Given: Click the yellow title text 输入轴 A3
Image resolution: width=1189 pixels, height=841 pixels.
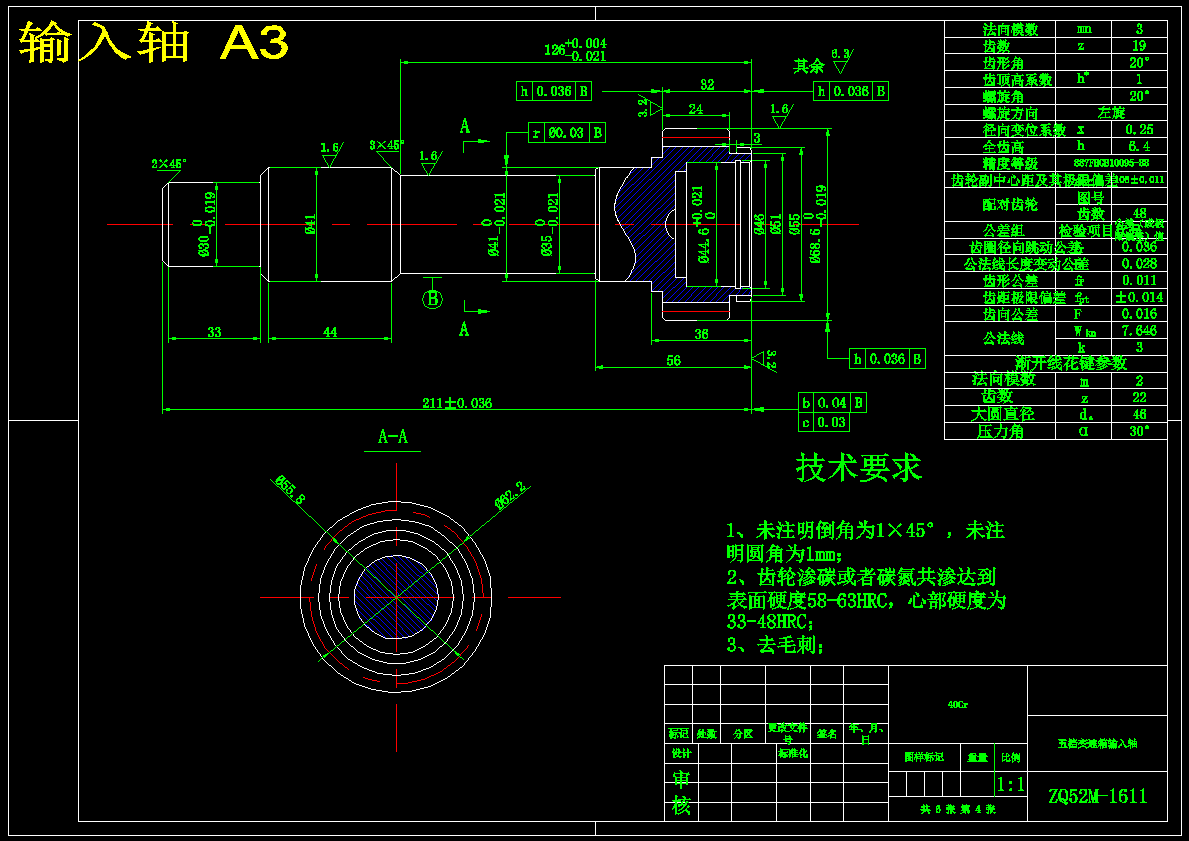Looking at the screenshot, I should [x=154, y=42].
